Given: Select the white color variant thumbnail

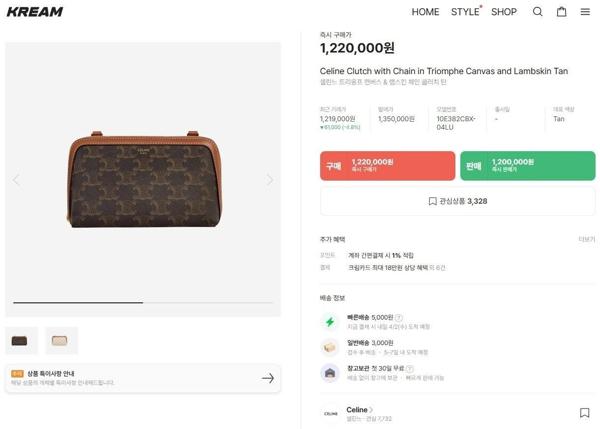Looking at the screenshot, I should pos(61,340).
